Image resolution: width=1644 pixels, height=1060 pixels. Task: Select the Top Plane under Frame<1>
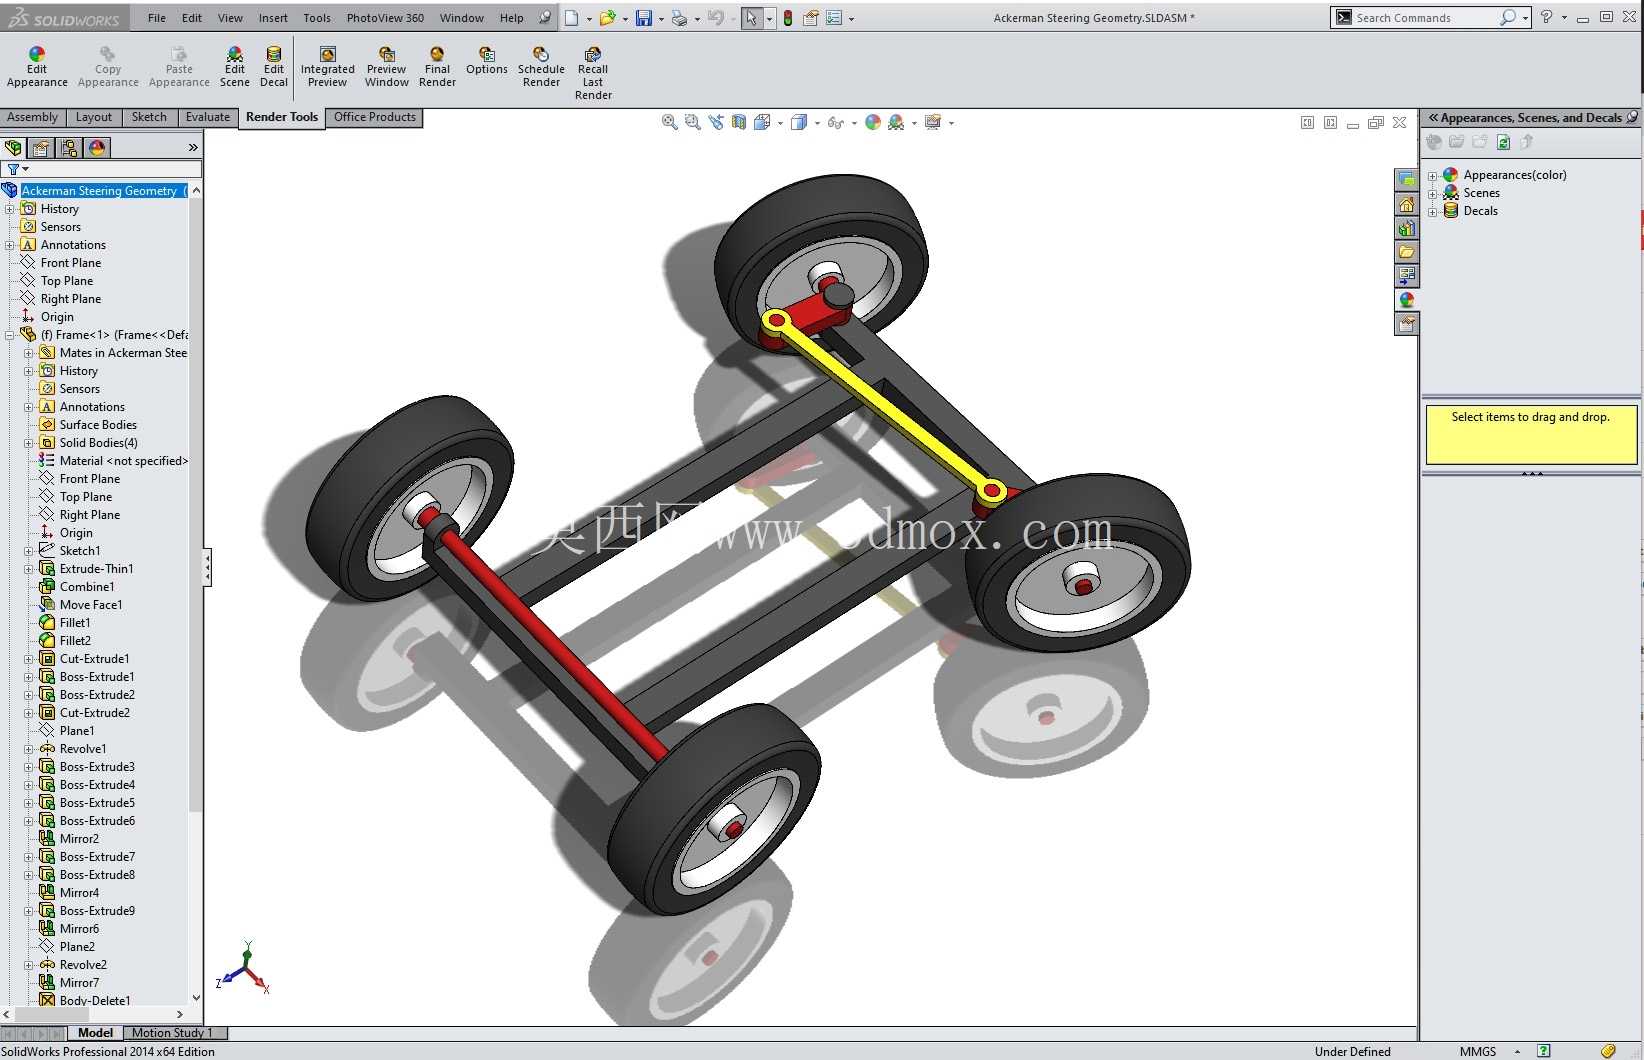pyautogui.click(x=86, y=497)
